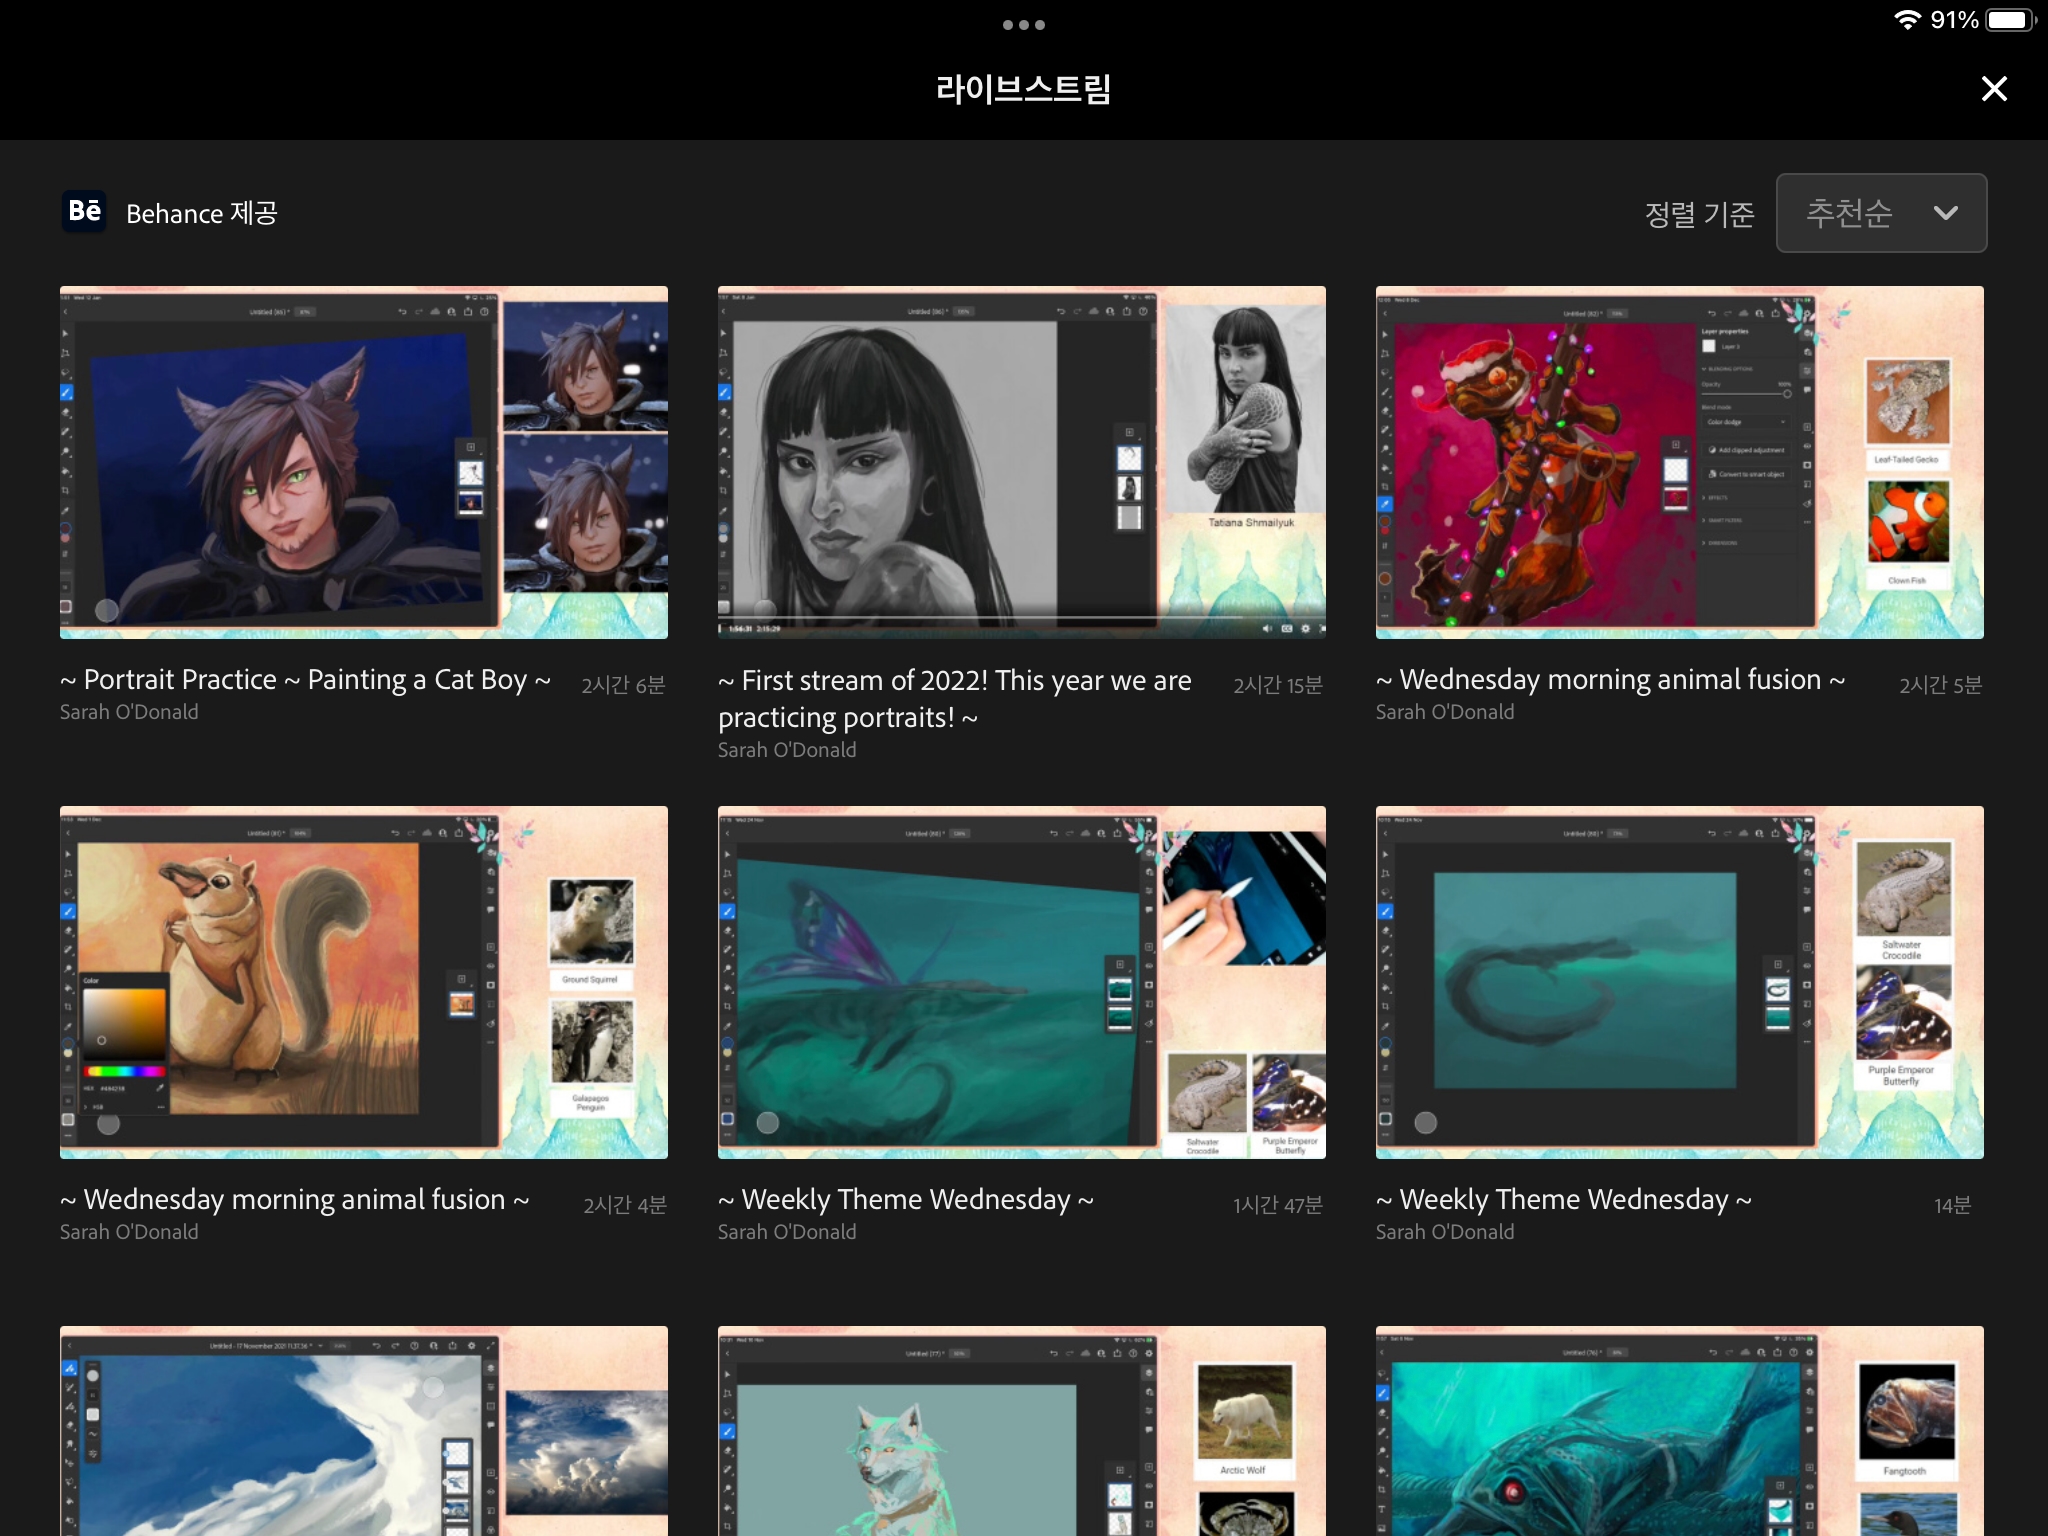Open the black-and-white portrait stream thumbnail
This screenshot has width=2048, height=1536.
point(1021,462)
